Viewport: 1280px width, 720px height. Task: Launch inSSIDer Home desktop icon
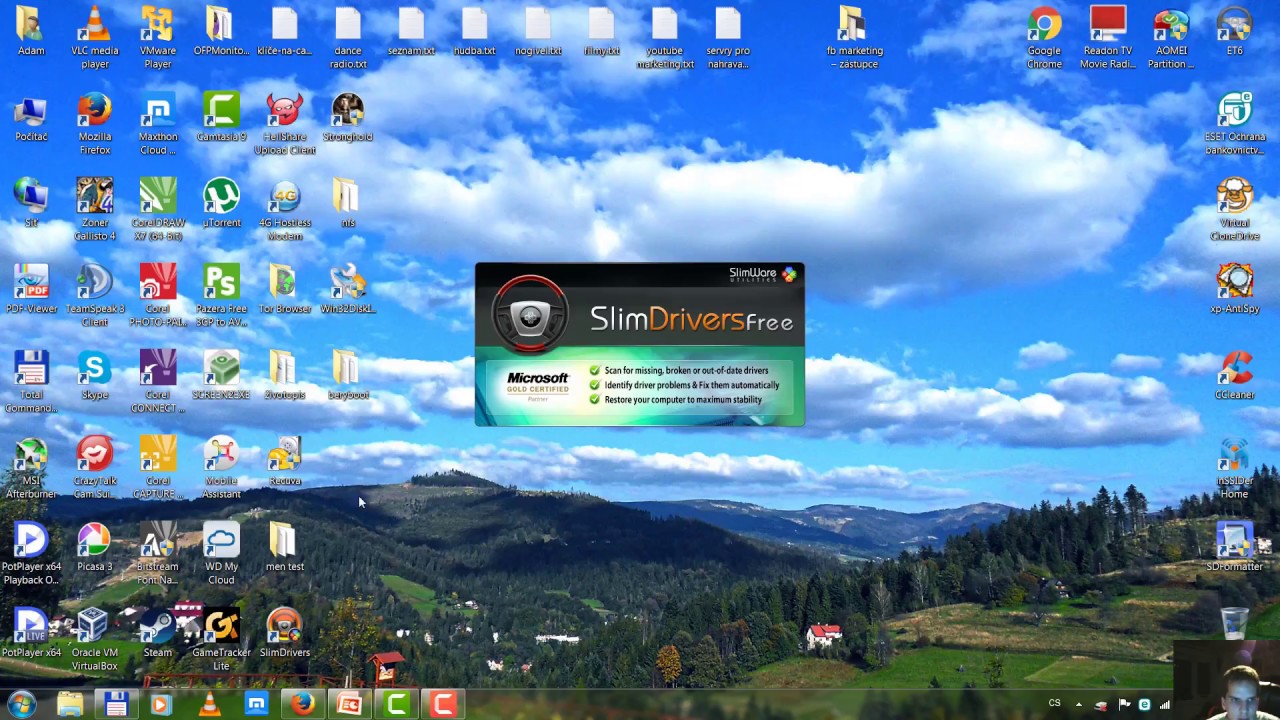[1235, 468]
